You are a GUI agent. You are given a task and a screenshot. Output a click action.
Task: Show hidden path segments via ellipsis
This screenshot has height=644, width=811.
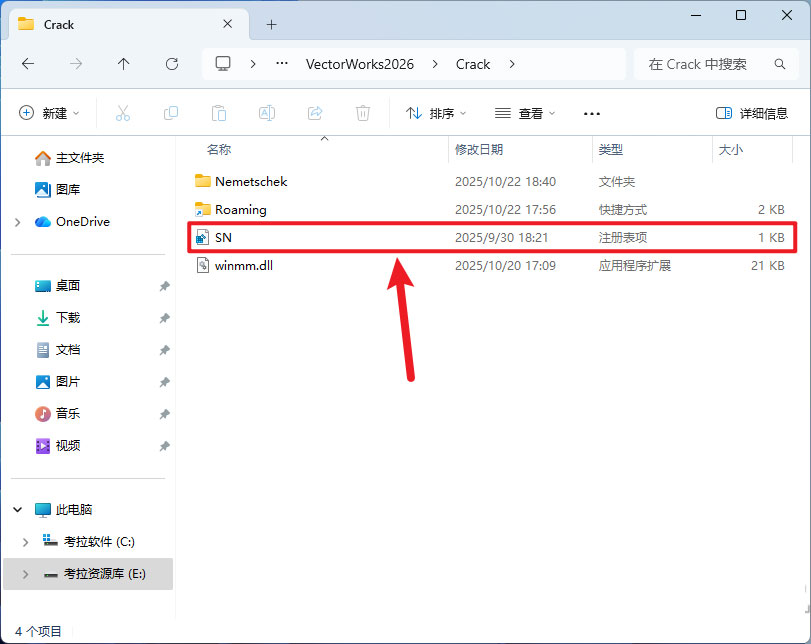(x=282, y=64)
